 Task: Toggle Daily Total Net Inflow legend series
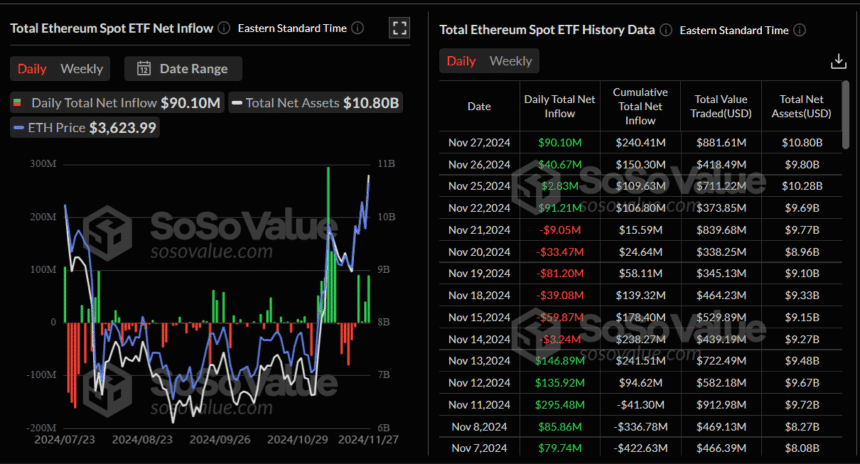tap(117, 103)
